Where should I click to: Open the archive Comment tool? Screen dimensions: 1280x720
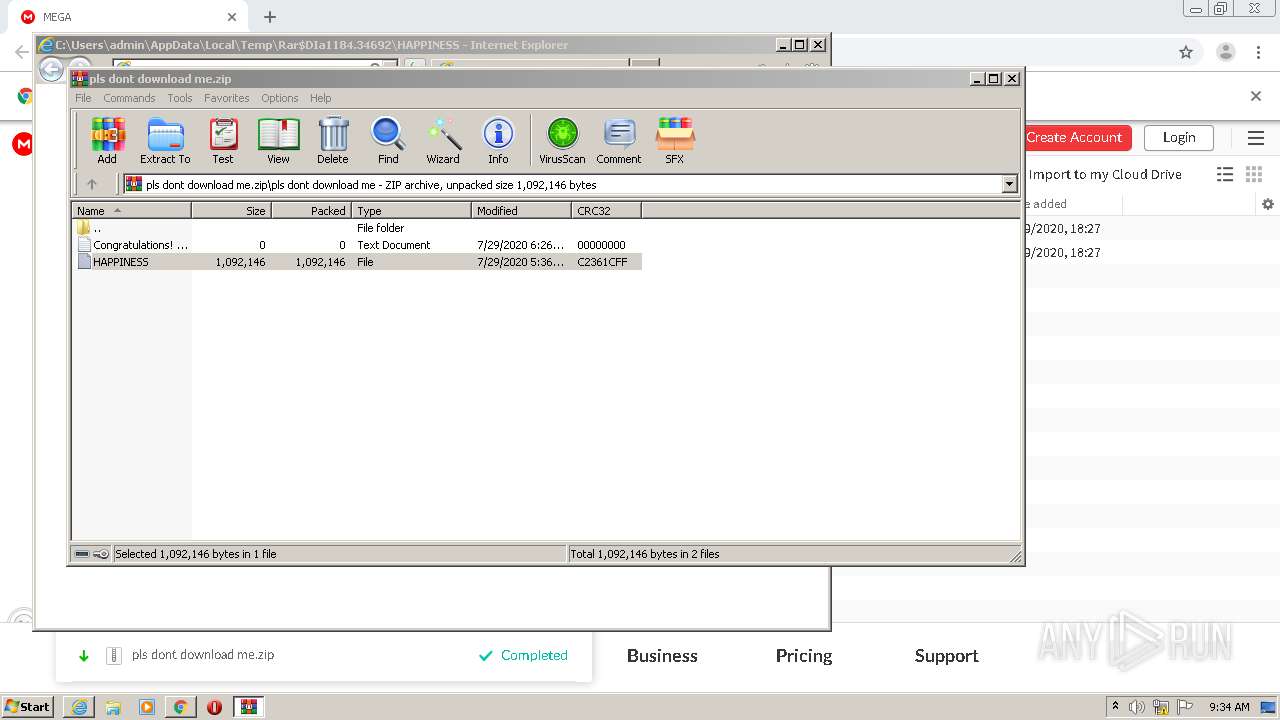click(619, 140)
